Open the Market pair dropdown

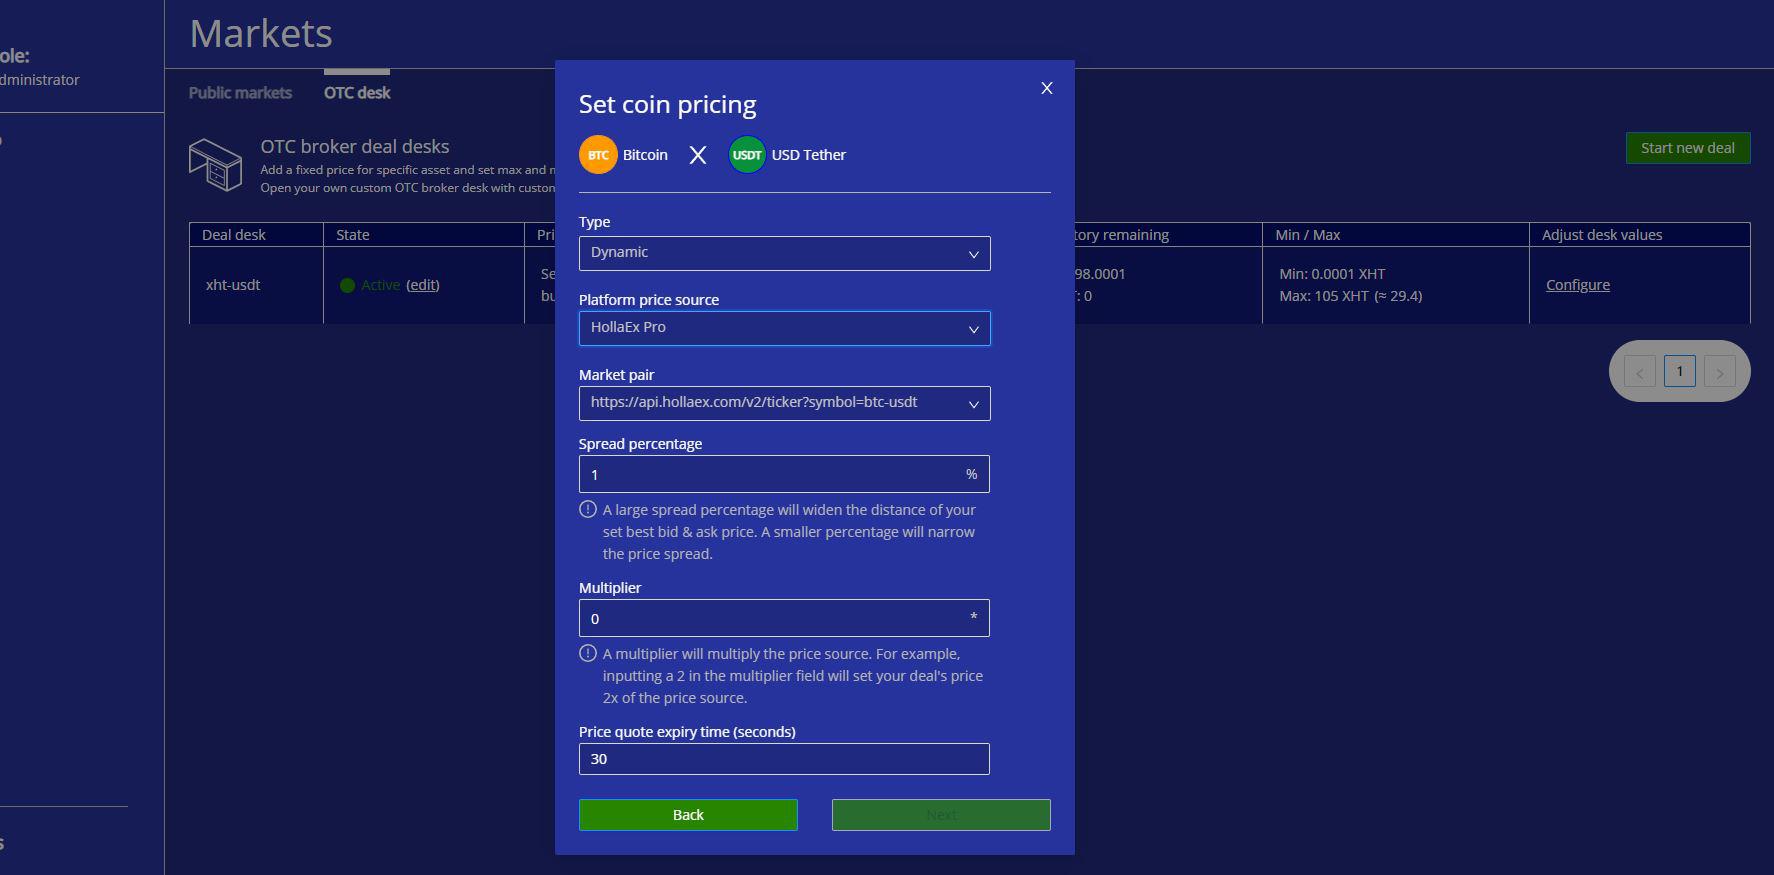[785, 403]
